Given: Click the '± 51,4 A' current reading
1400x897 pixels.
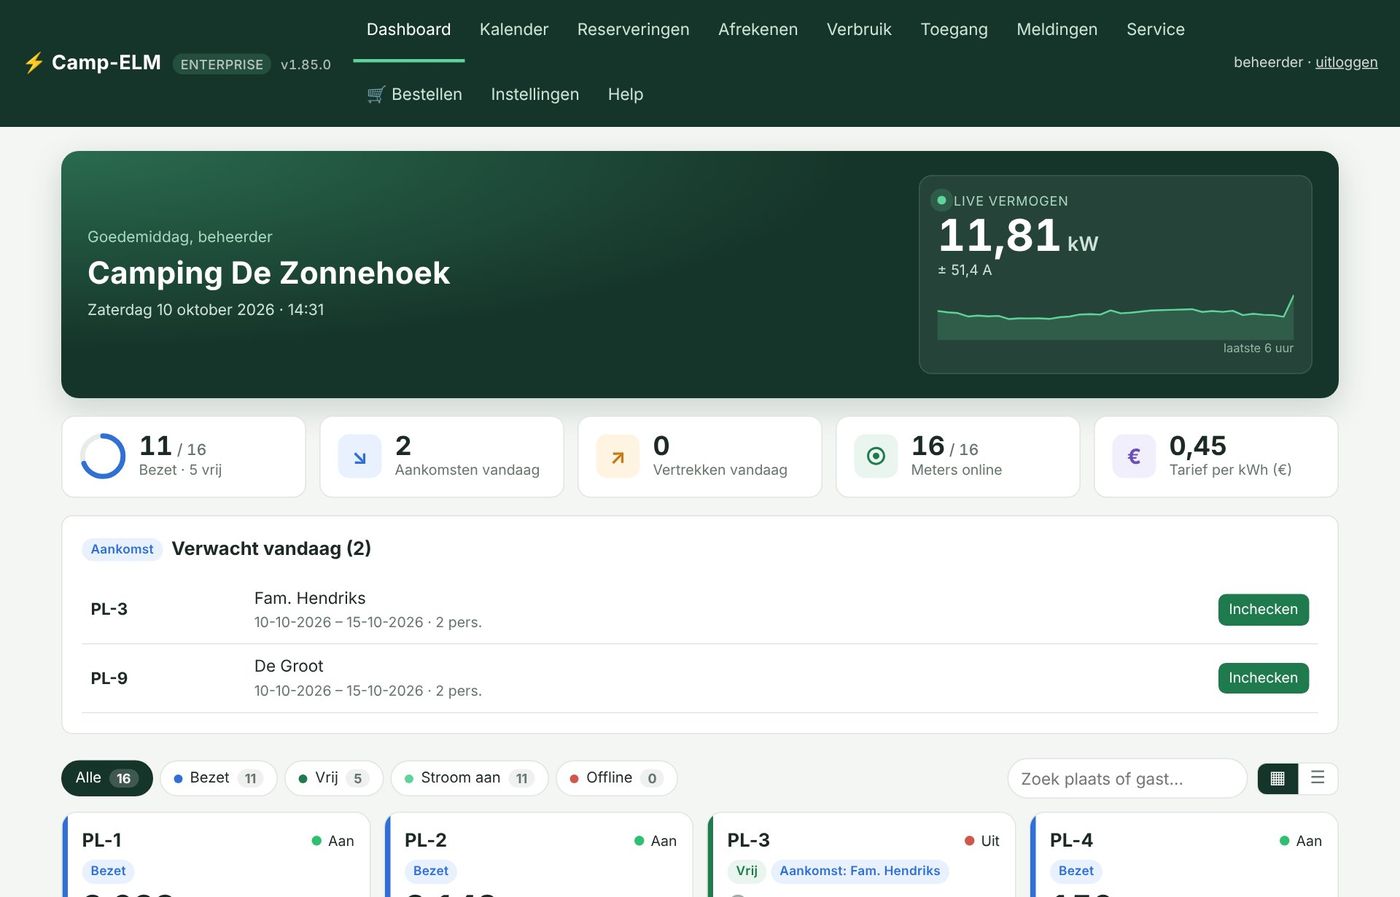Looking at the screenshot, I should (965, 270).
